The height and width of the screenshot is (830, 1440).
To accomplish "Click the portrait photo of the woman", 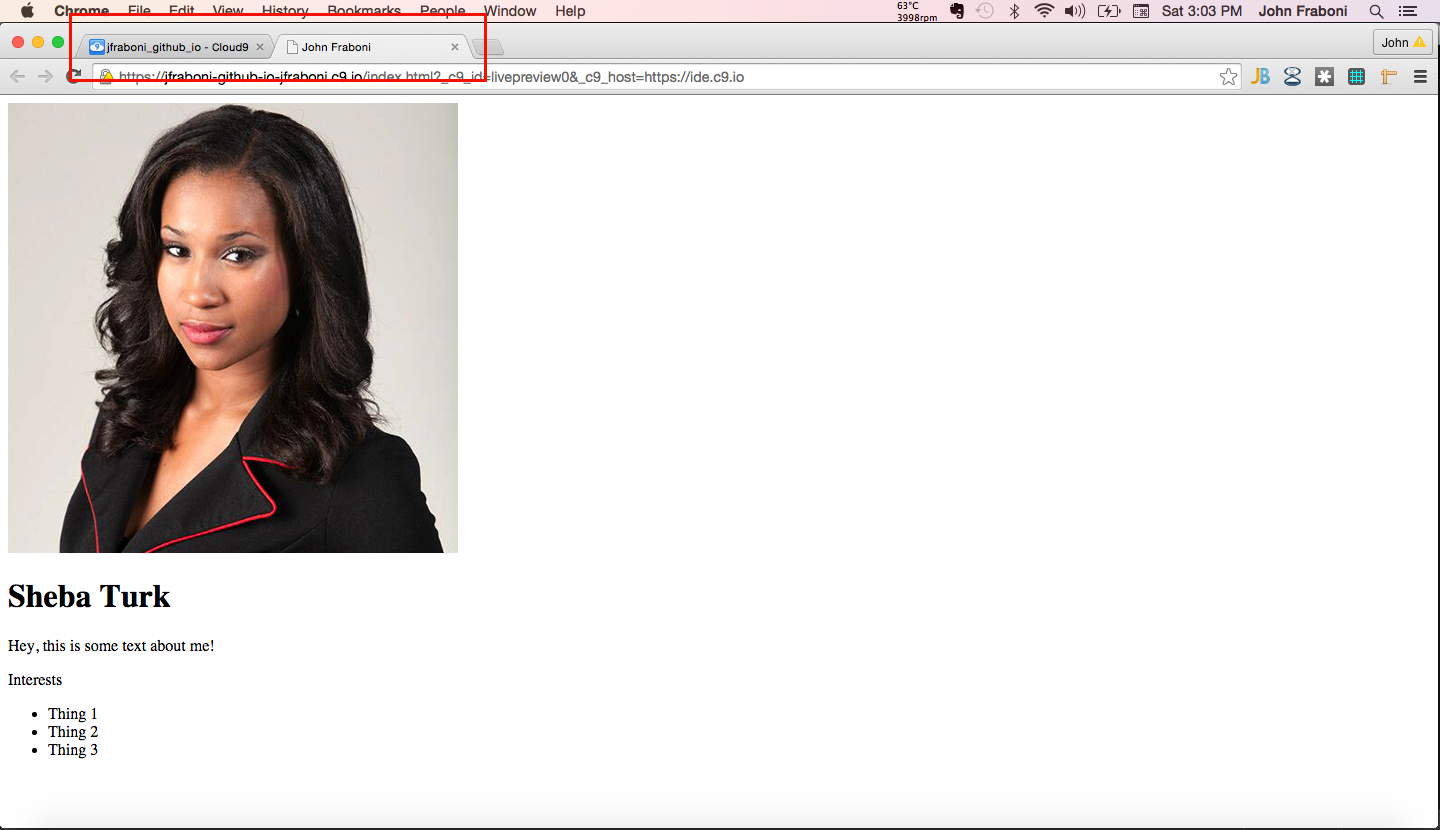I will pos(233,328).
